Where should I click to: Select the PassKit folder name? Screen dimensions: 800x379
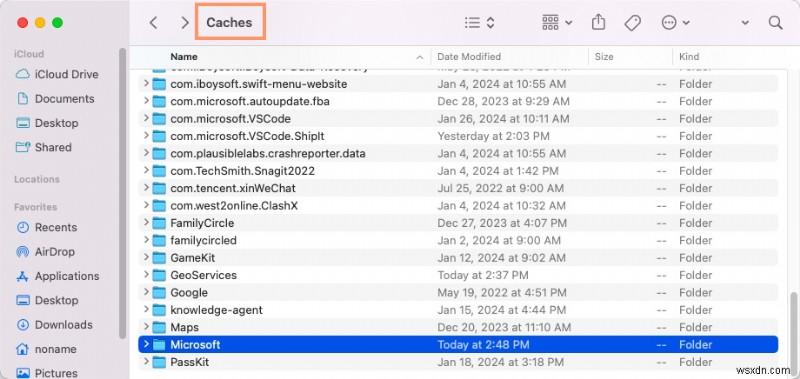[189, 362]
